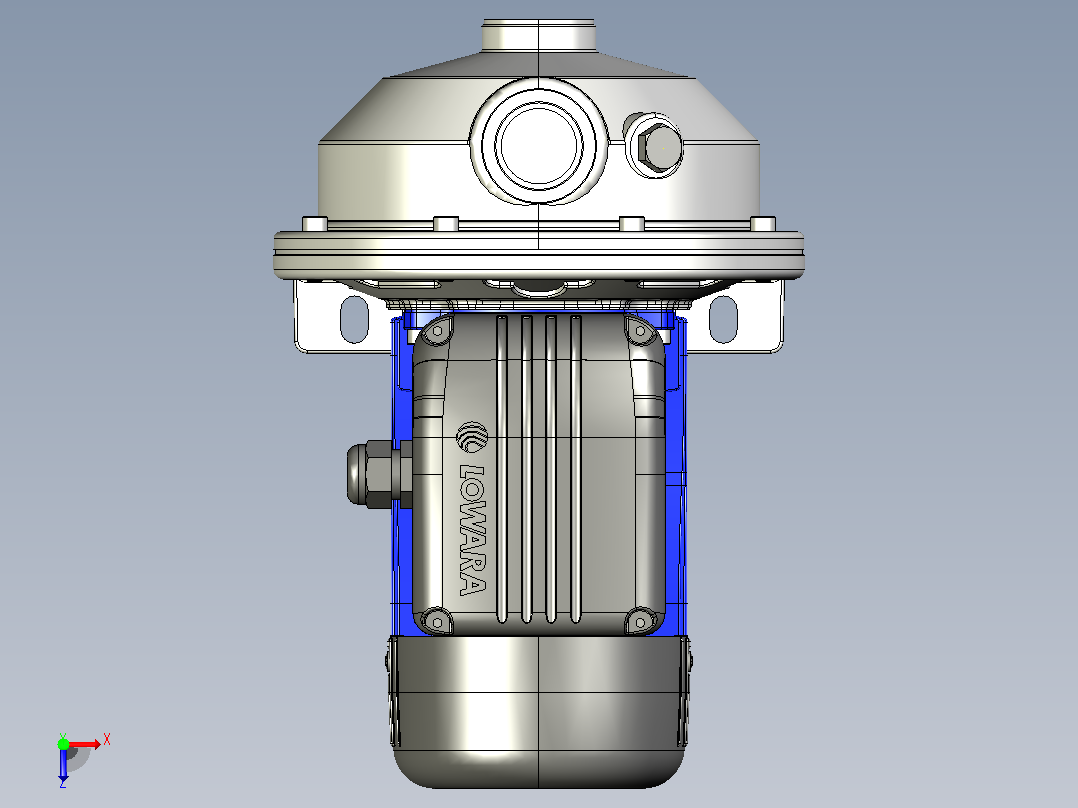
Task: Click the blue Z axis arrow of the triad
Action: pos(63,765)
